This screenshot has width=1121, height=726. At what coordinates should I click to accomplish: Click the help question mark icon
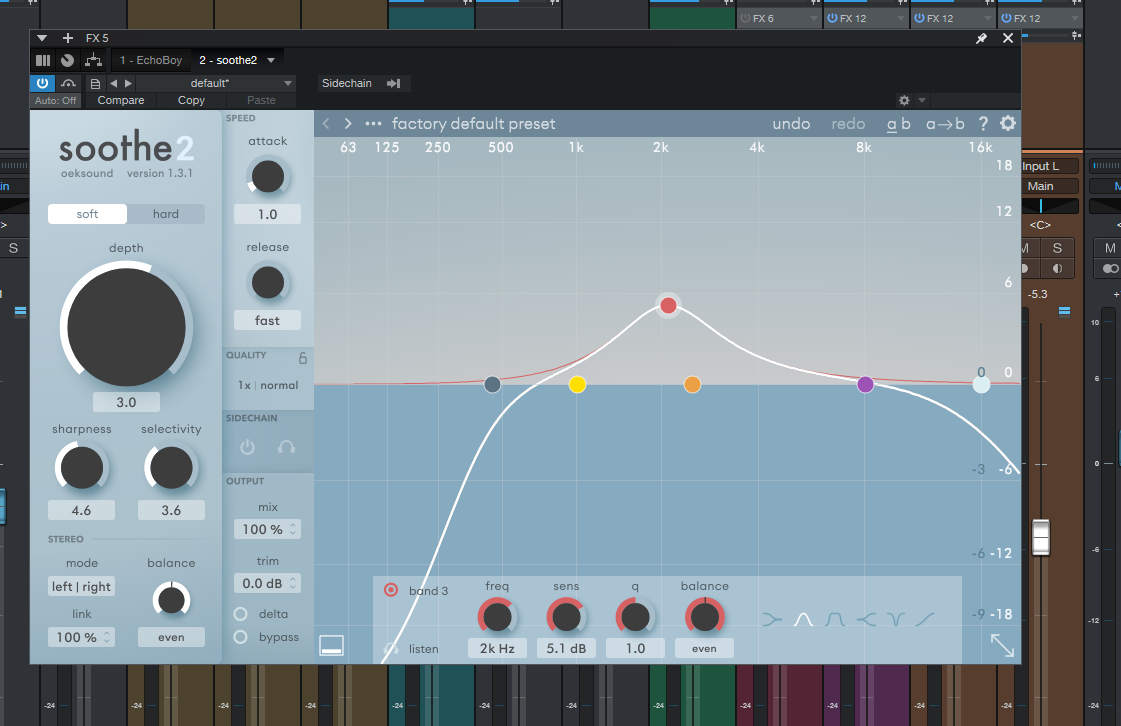click(x=983, y=124)
